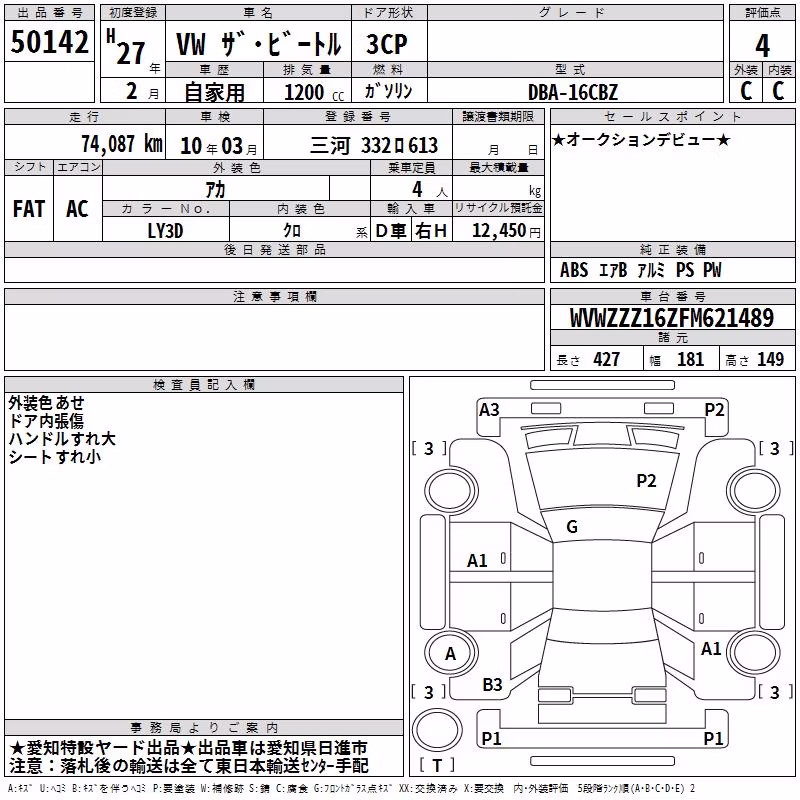Click the G windshield chip mark
The height and width of the screenshot is (800, 800).
point(572,527)
